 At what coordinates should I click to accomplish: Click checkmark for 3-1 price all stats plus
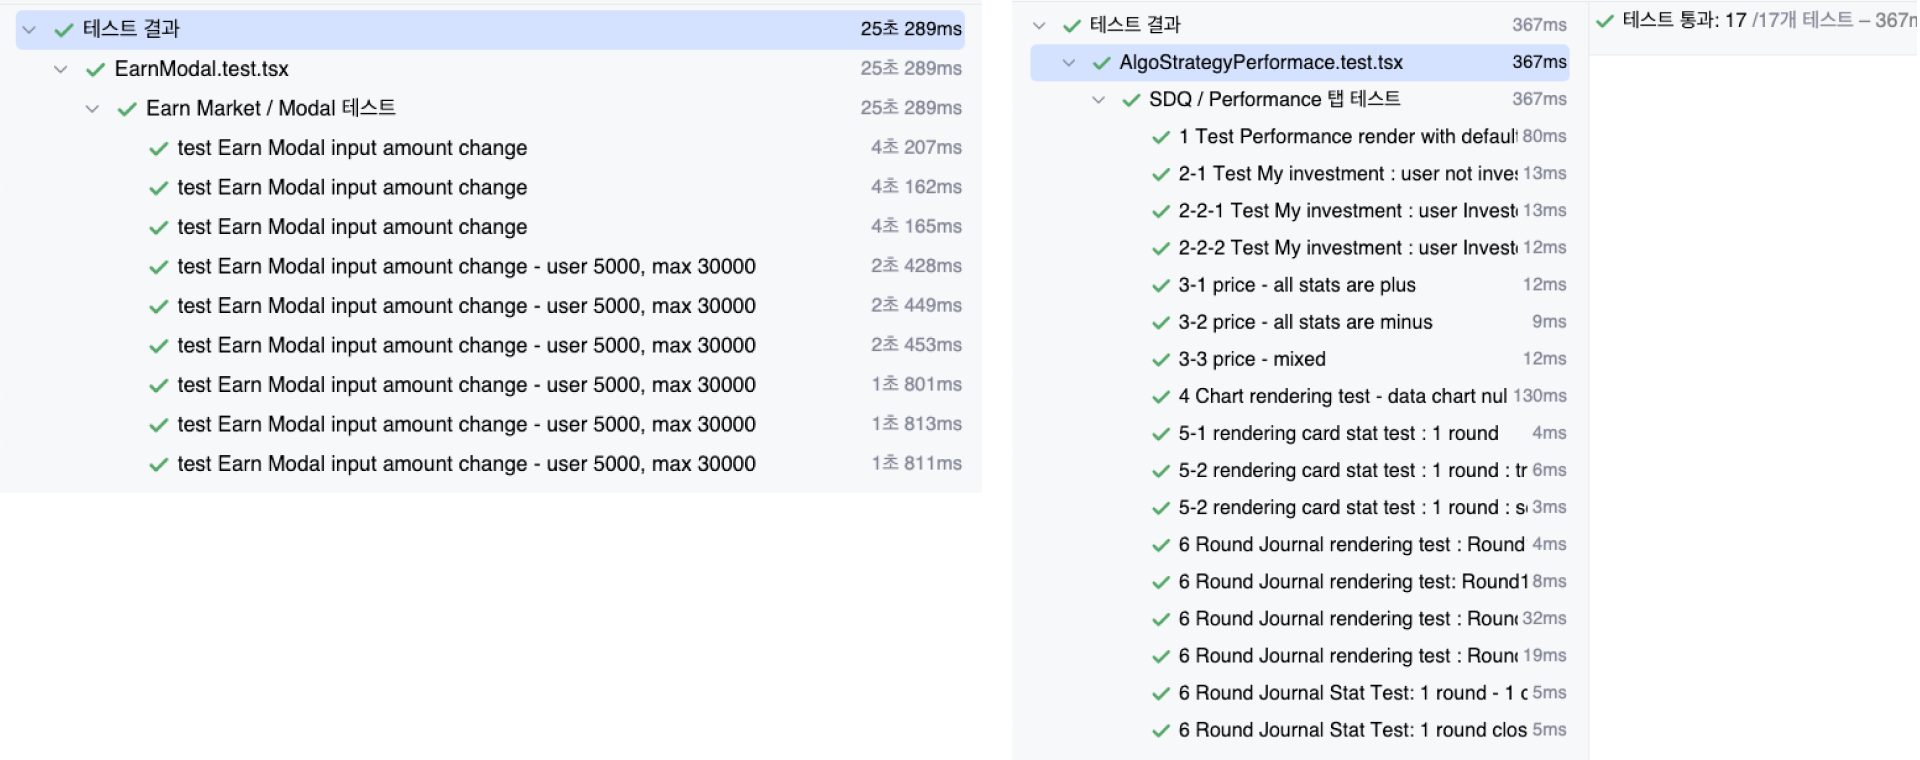click(x=1161, y=286)
